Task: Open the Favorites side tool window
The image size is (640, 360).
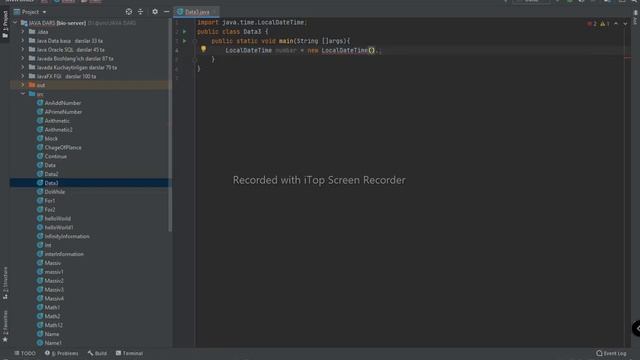Action: [5, 326]
